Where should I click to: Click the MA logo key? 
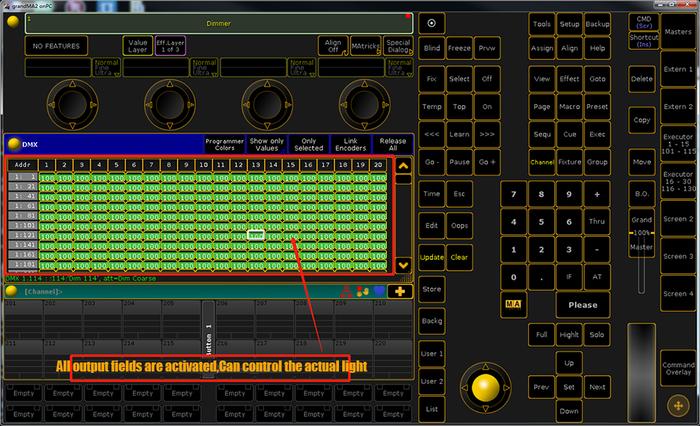coord(512,304)
